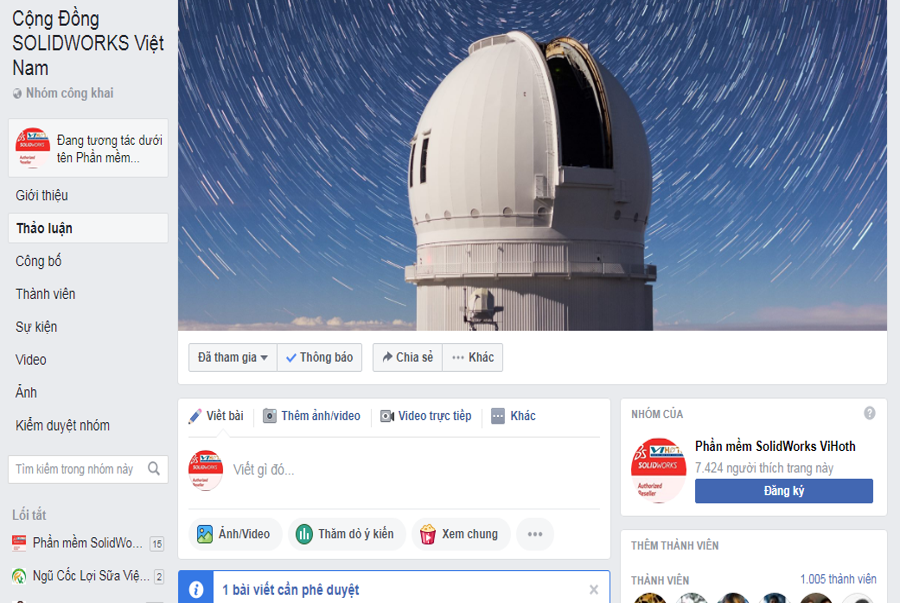
Task: Open the Ảnh/Video photo option
Action: [235, 534]
